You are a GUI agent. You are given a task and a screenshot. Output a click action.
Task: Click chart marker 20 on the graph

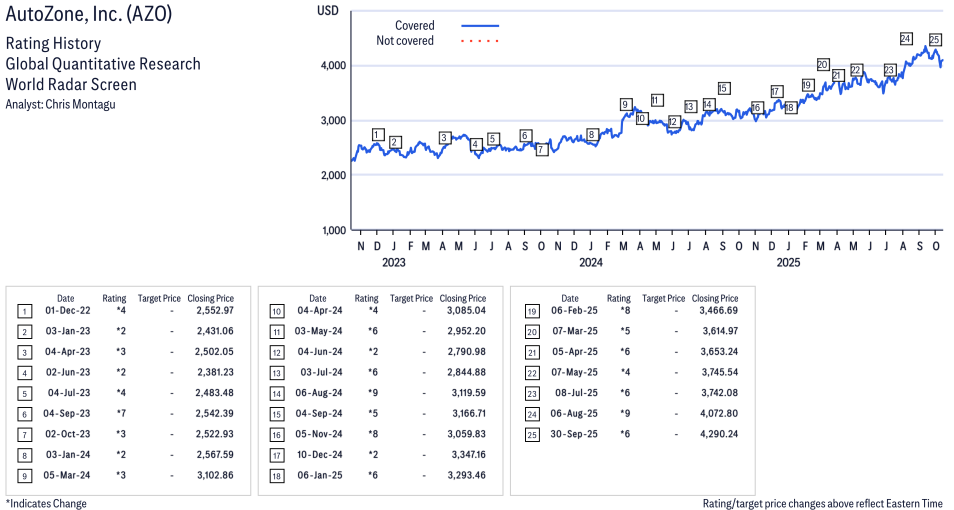(822, 65)
